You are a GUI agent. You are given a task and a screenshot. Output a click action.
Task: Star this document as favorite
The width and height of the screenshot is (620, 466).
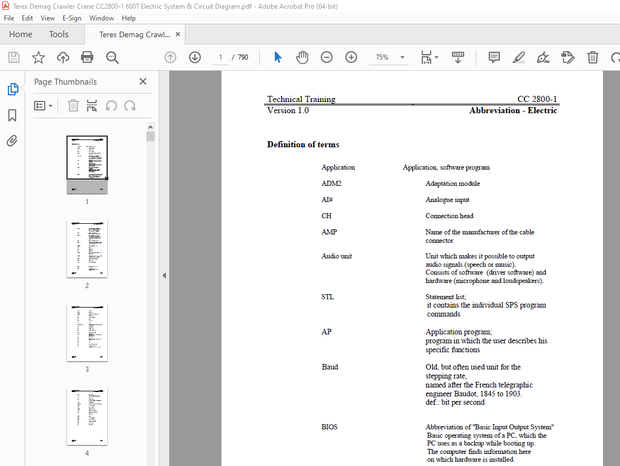(38, 58)
